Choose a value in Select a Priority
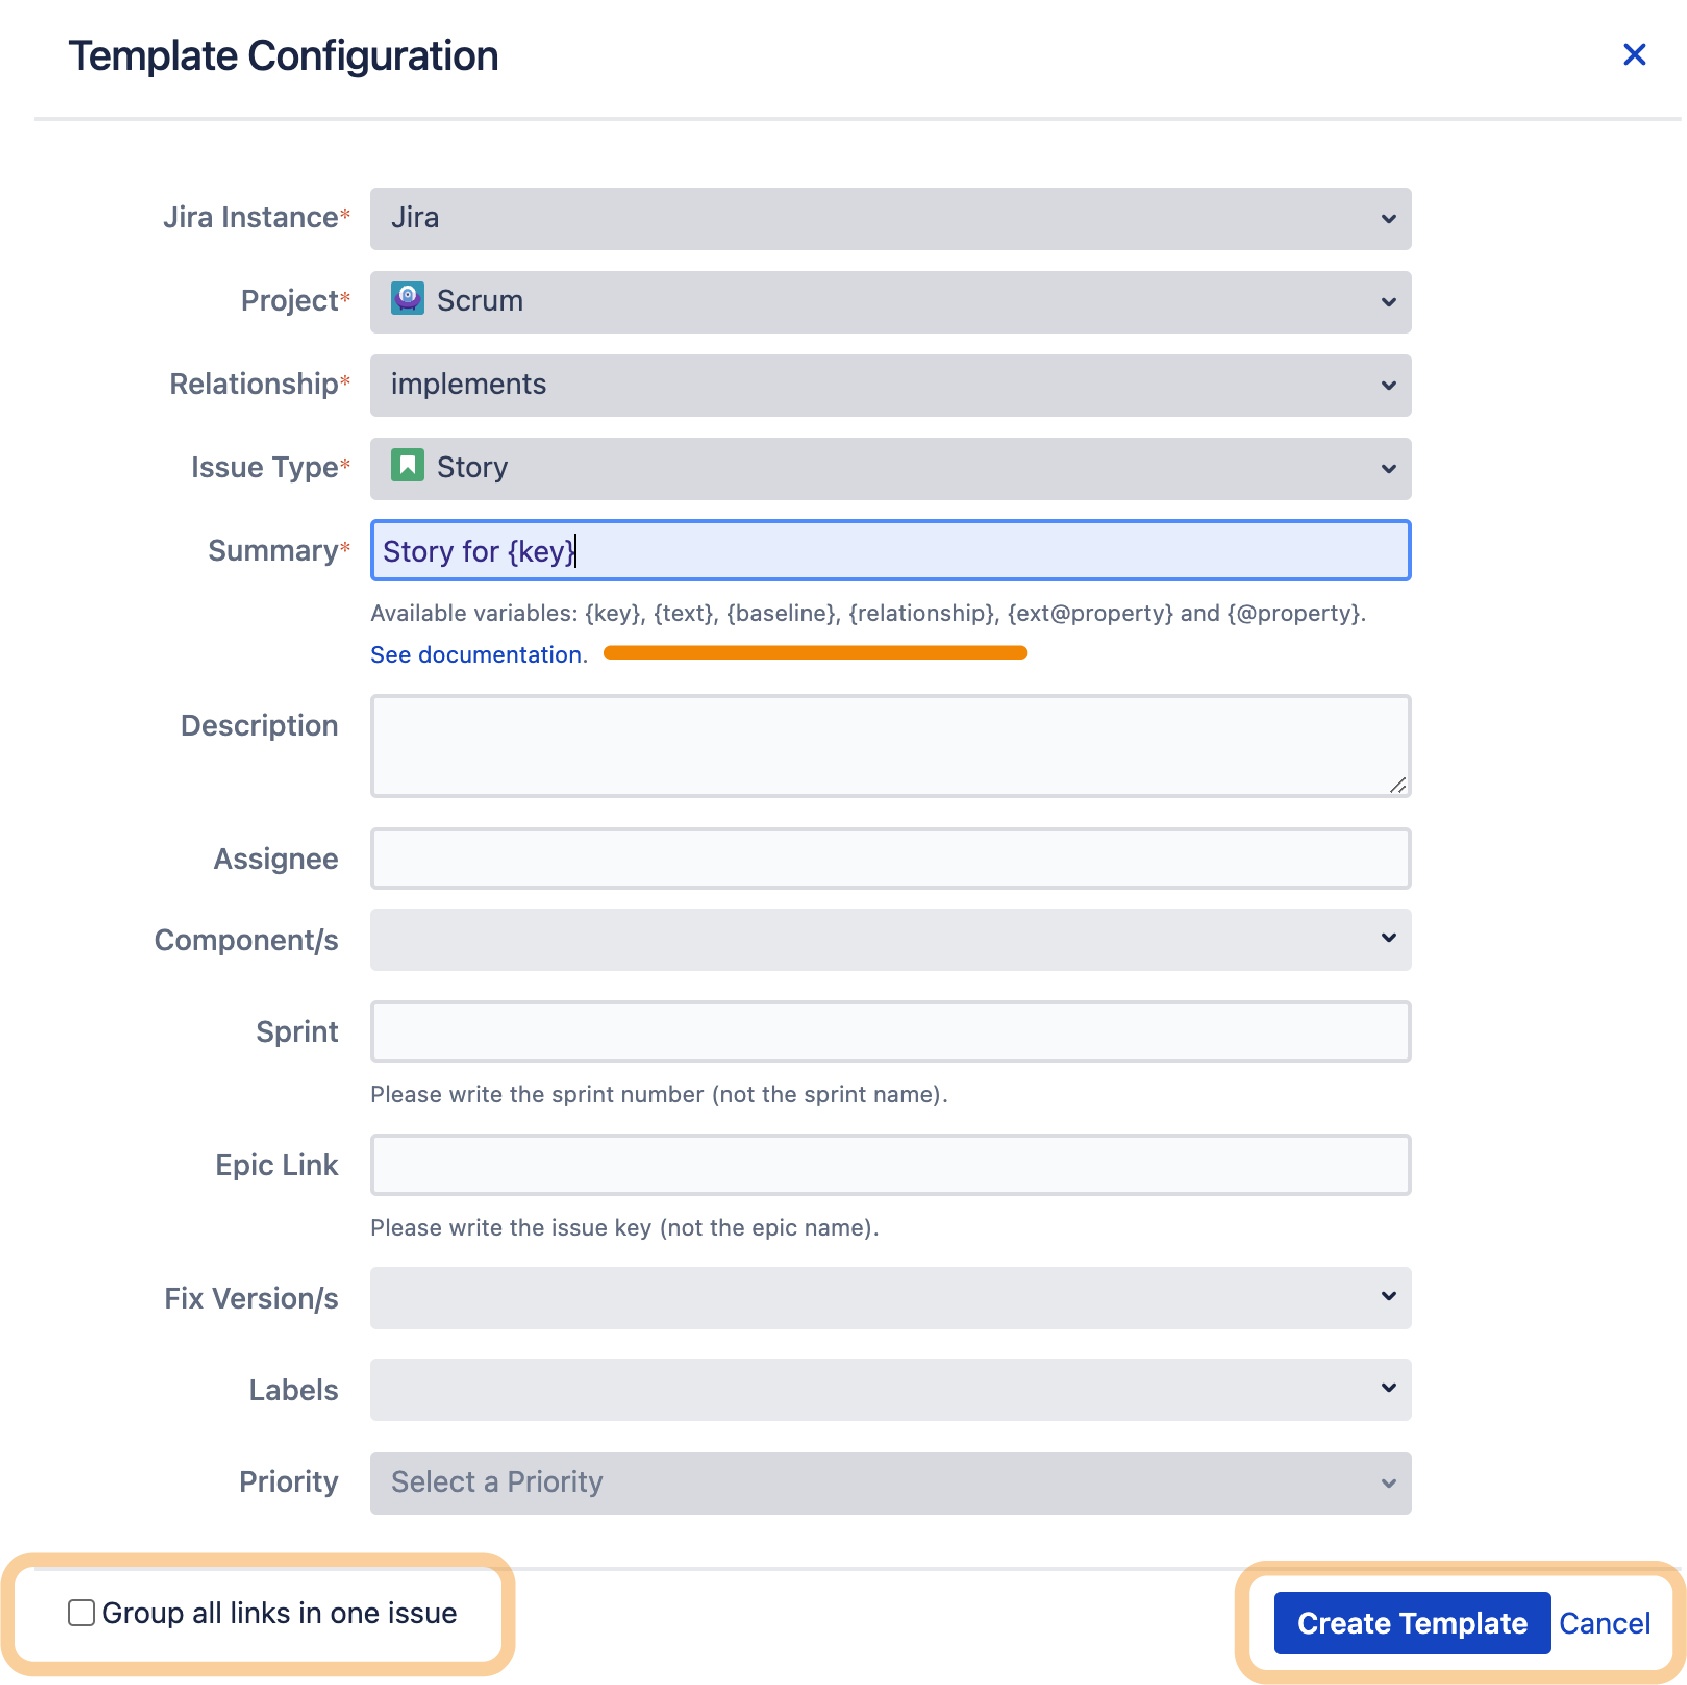Image resolution: width=1687 pixels, height=1685 pixels. point(890,1482)
